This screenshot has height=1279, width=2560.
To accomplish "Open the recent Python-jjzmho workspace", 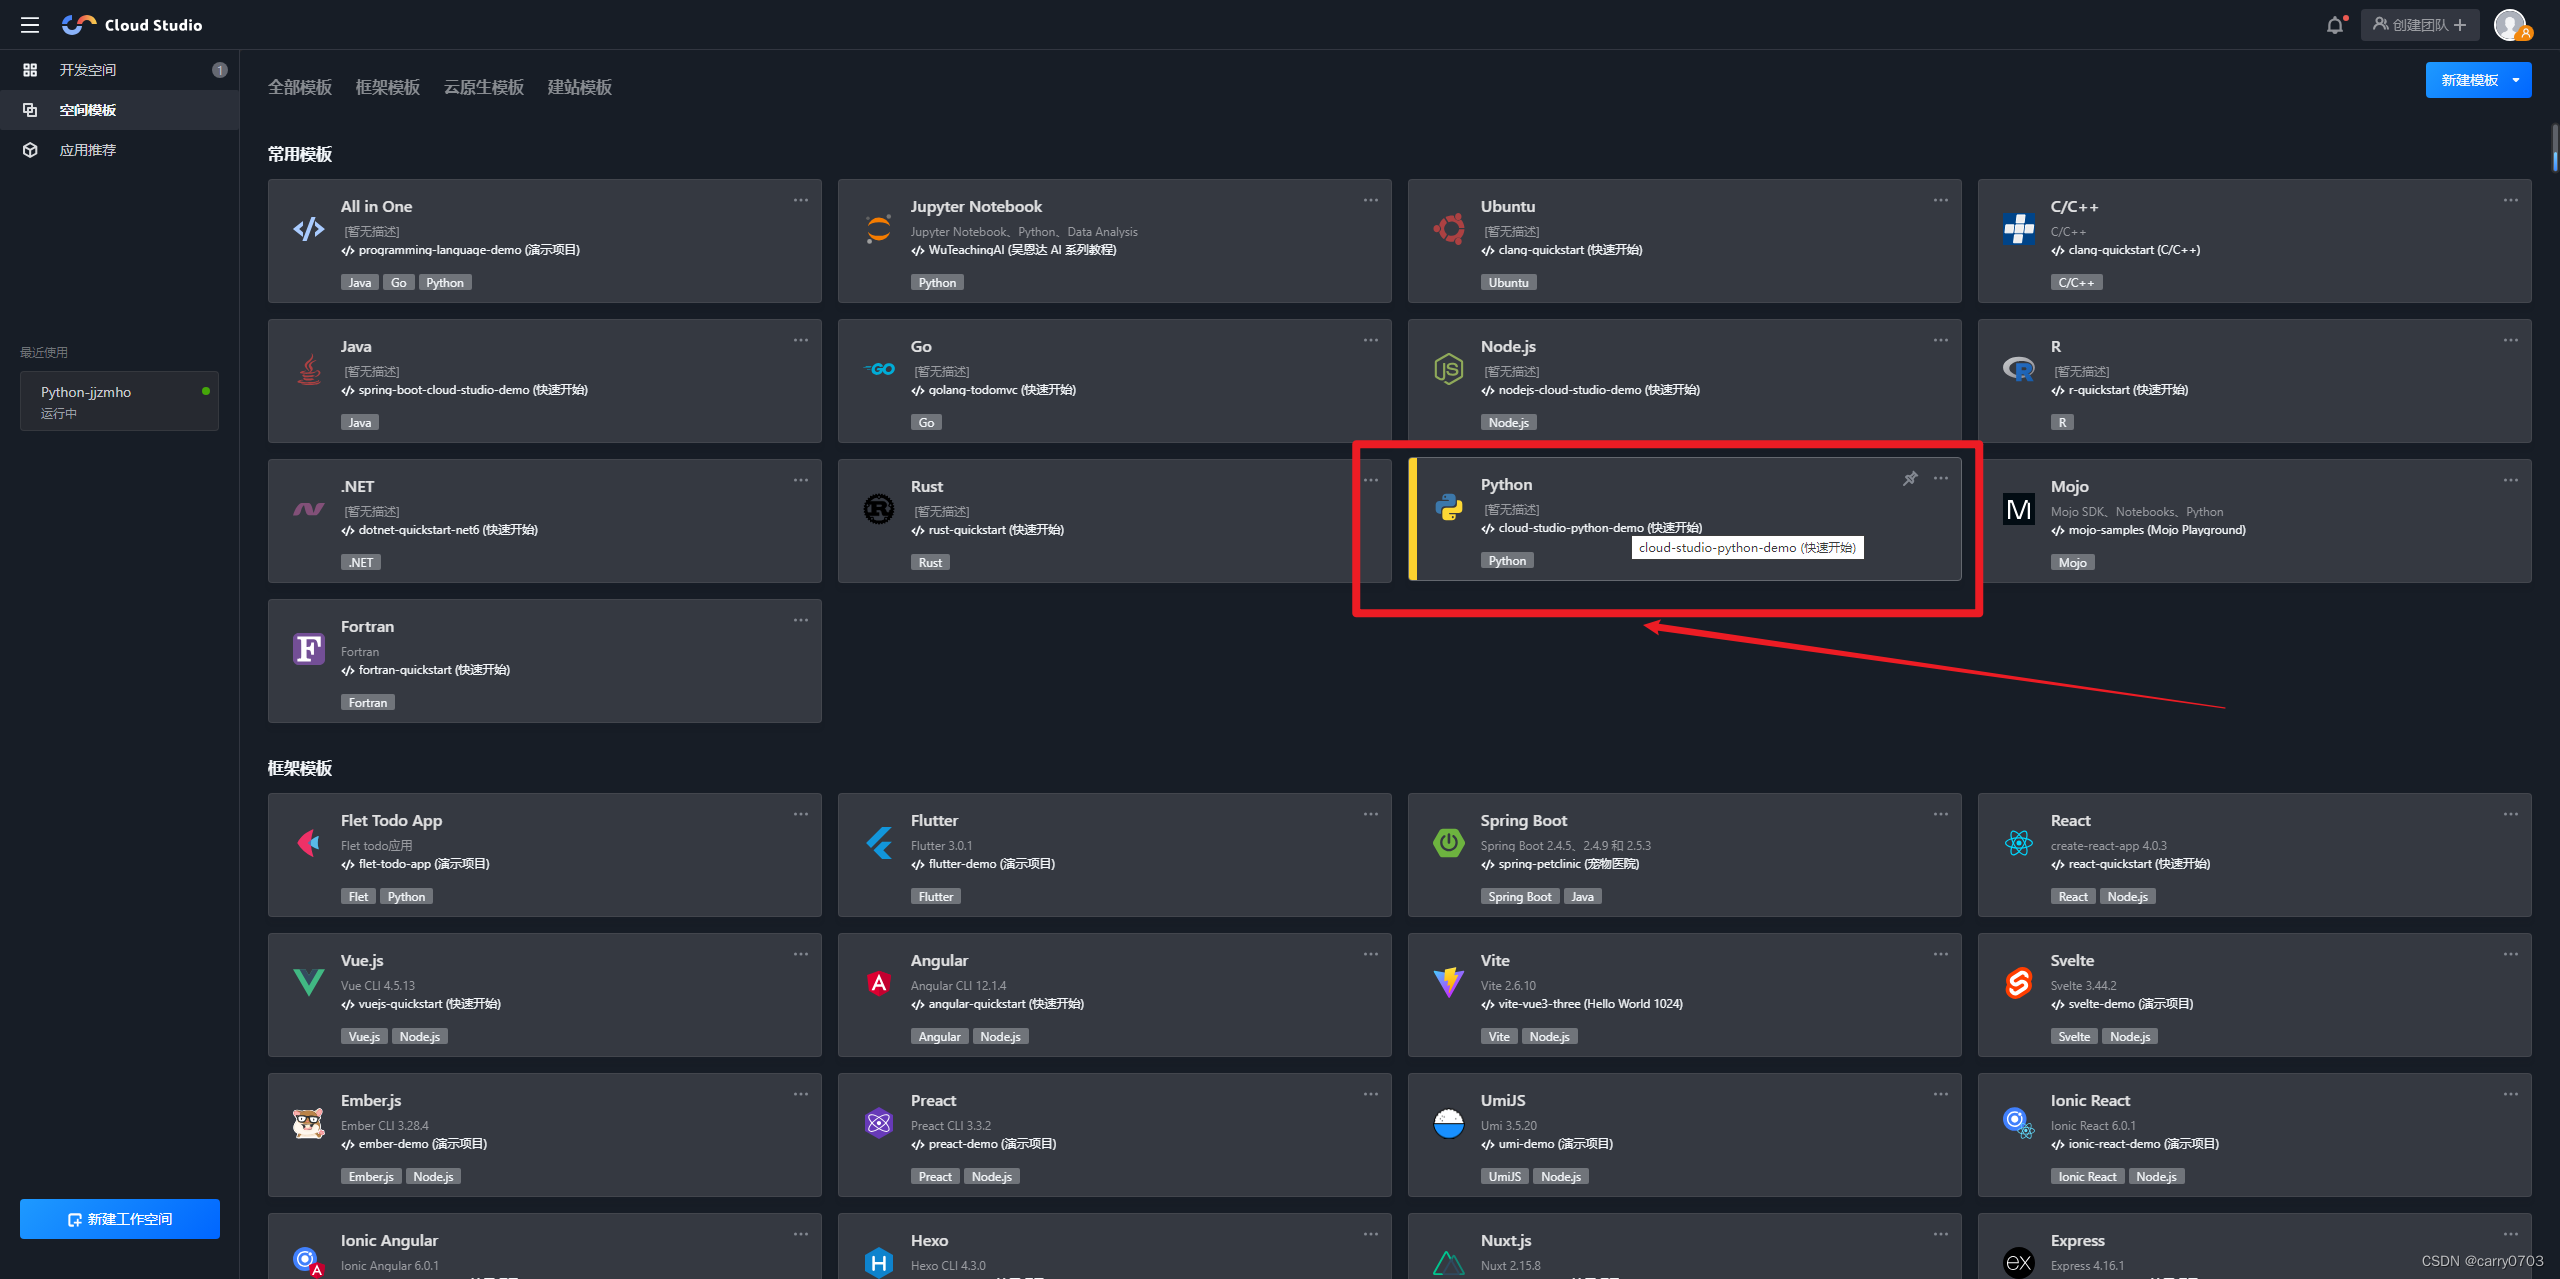I will tap(120, 401).
